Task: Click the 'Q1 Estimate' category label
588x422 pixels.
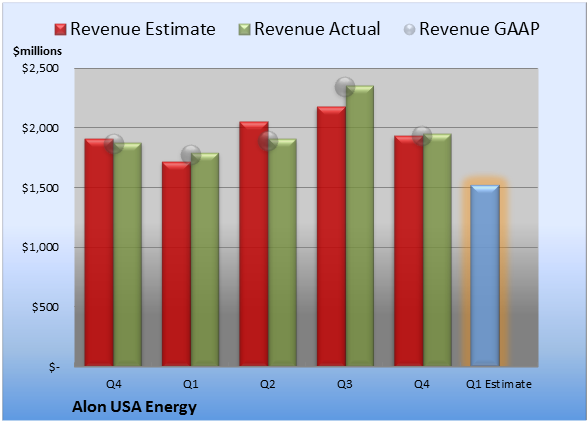Action: coord(499,384)
